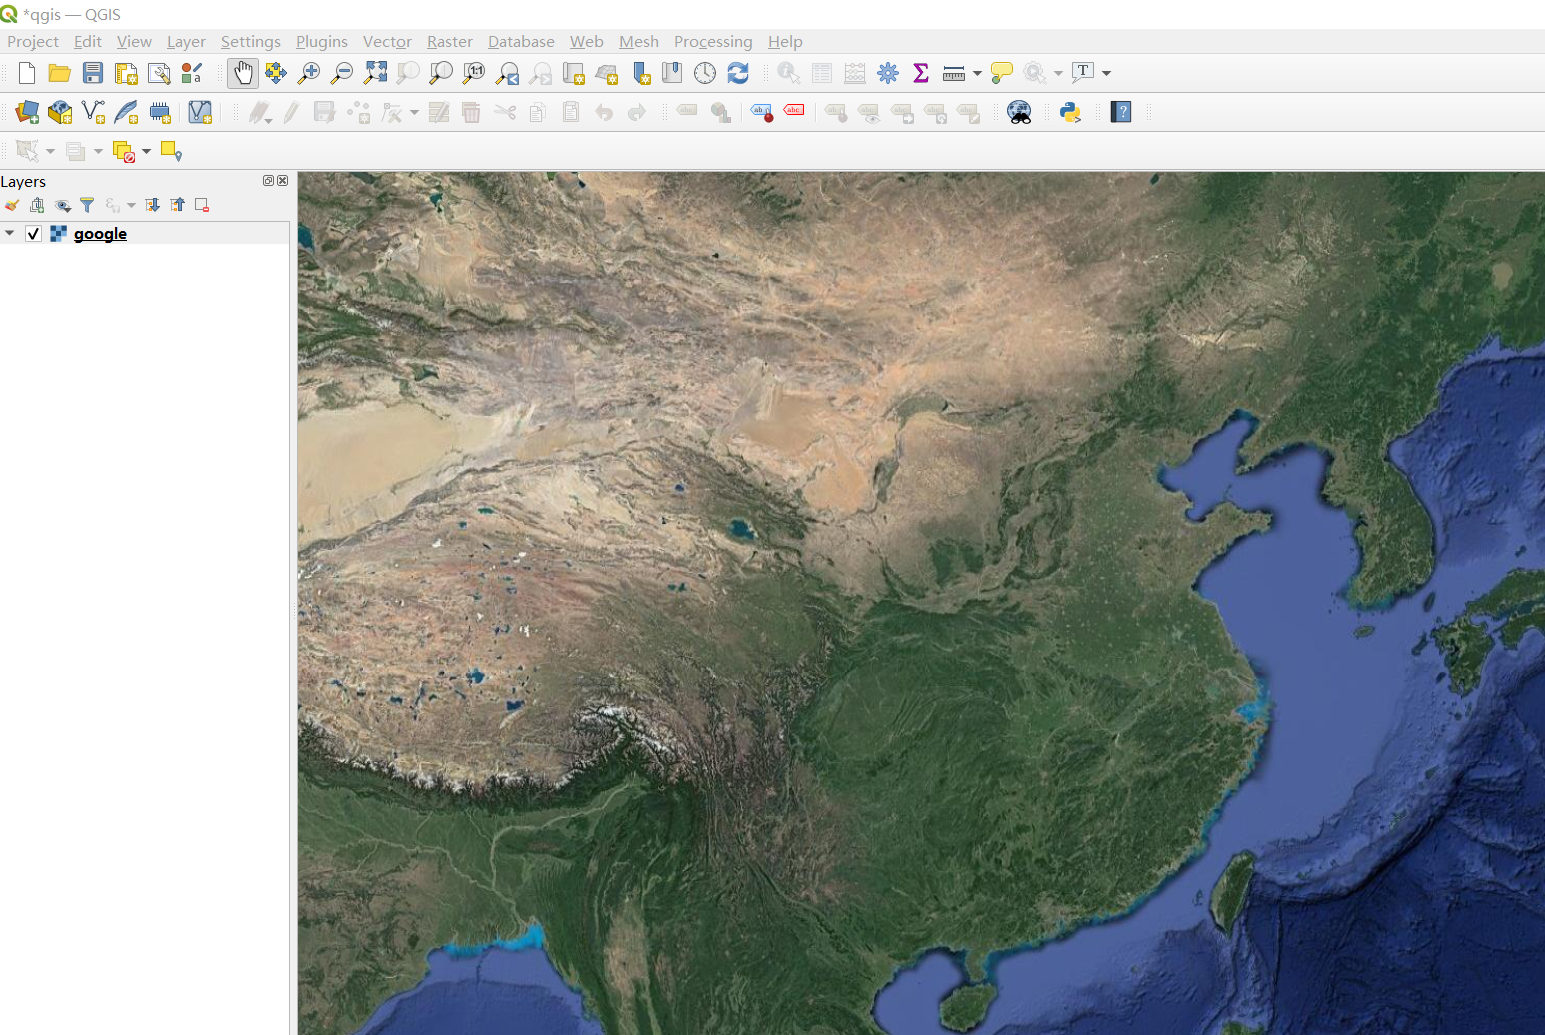This screenshot has width=1545, height=1035.
Task: Open the Edit menu
Action: pos(88,41)
